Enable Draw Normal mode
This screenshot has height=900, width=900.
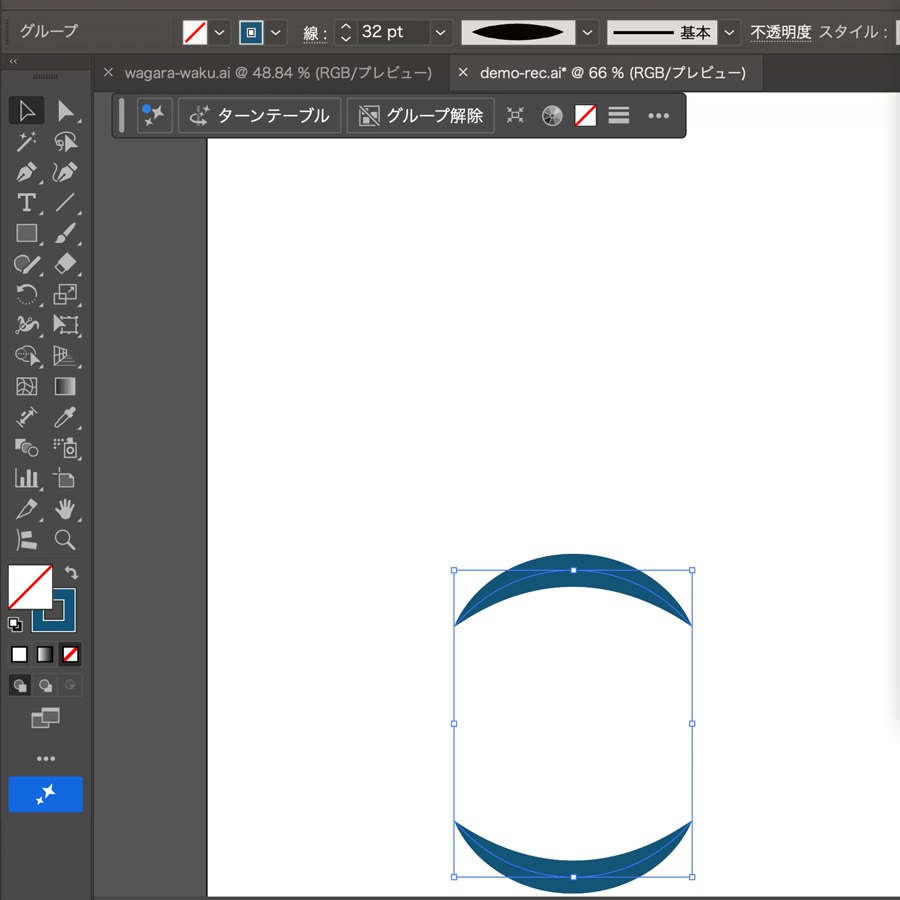20,685
